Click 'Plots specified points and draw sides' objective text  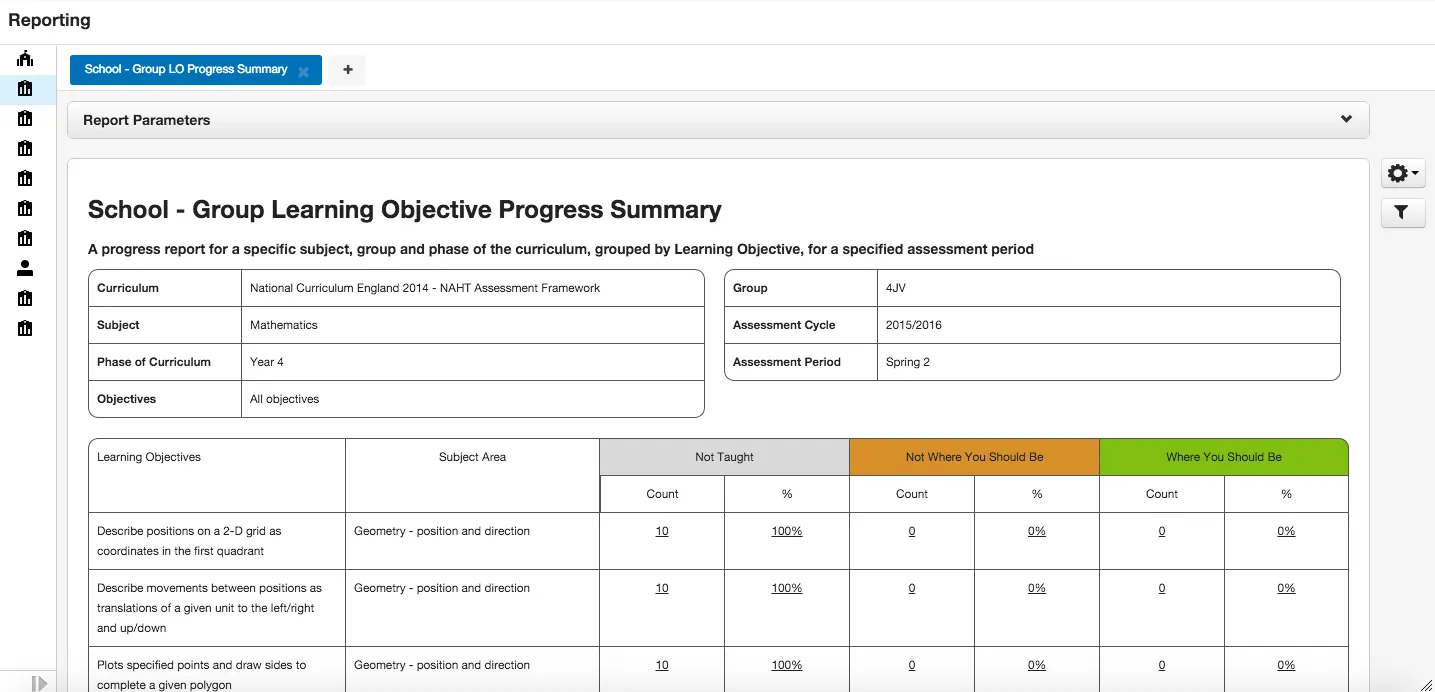(x=202, y=675)
